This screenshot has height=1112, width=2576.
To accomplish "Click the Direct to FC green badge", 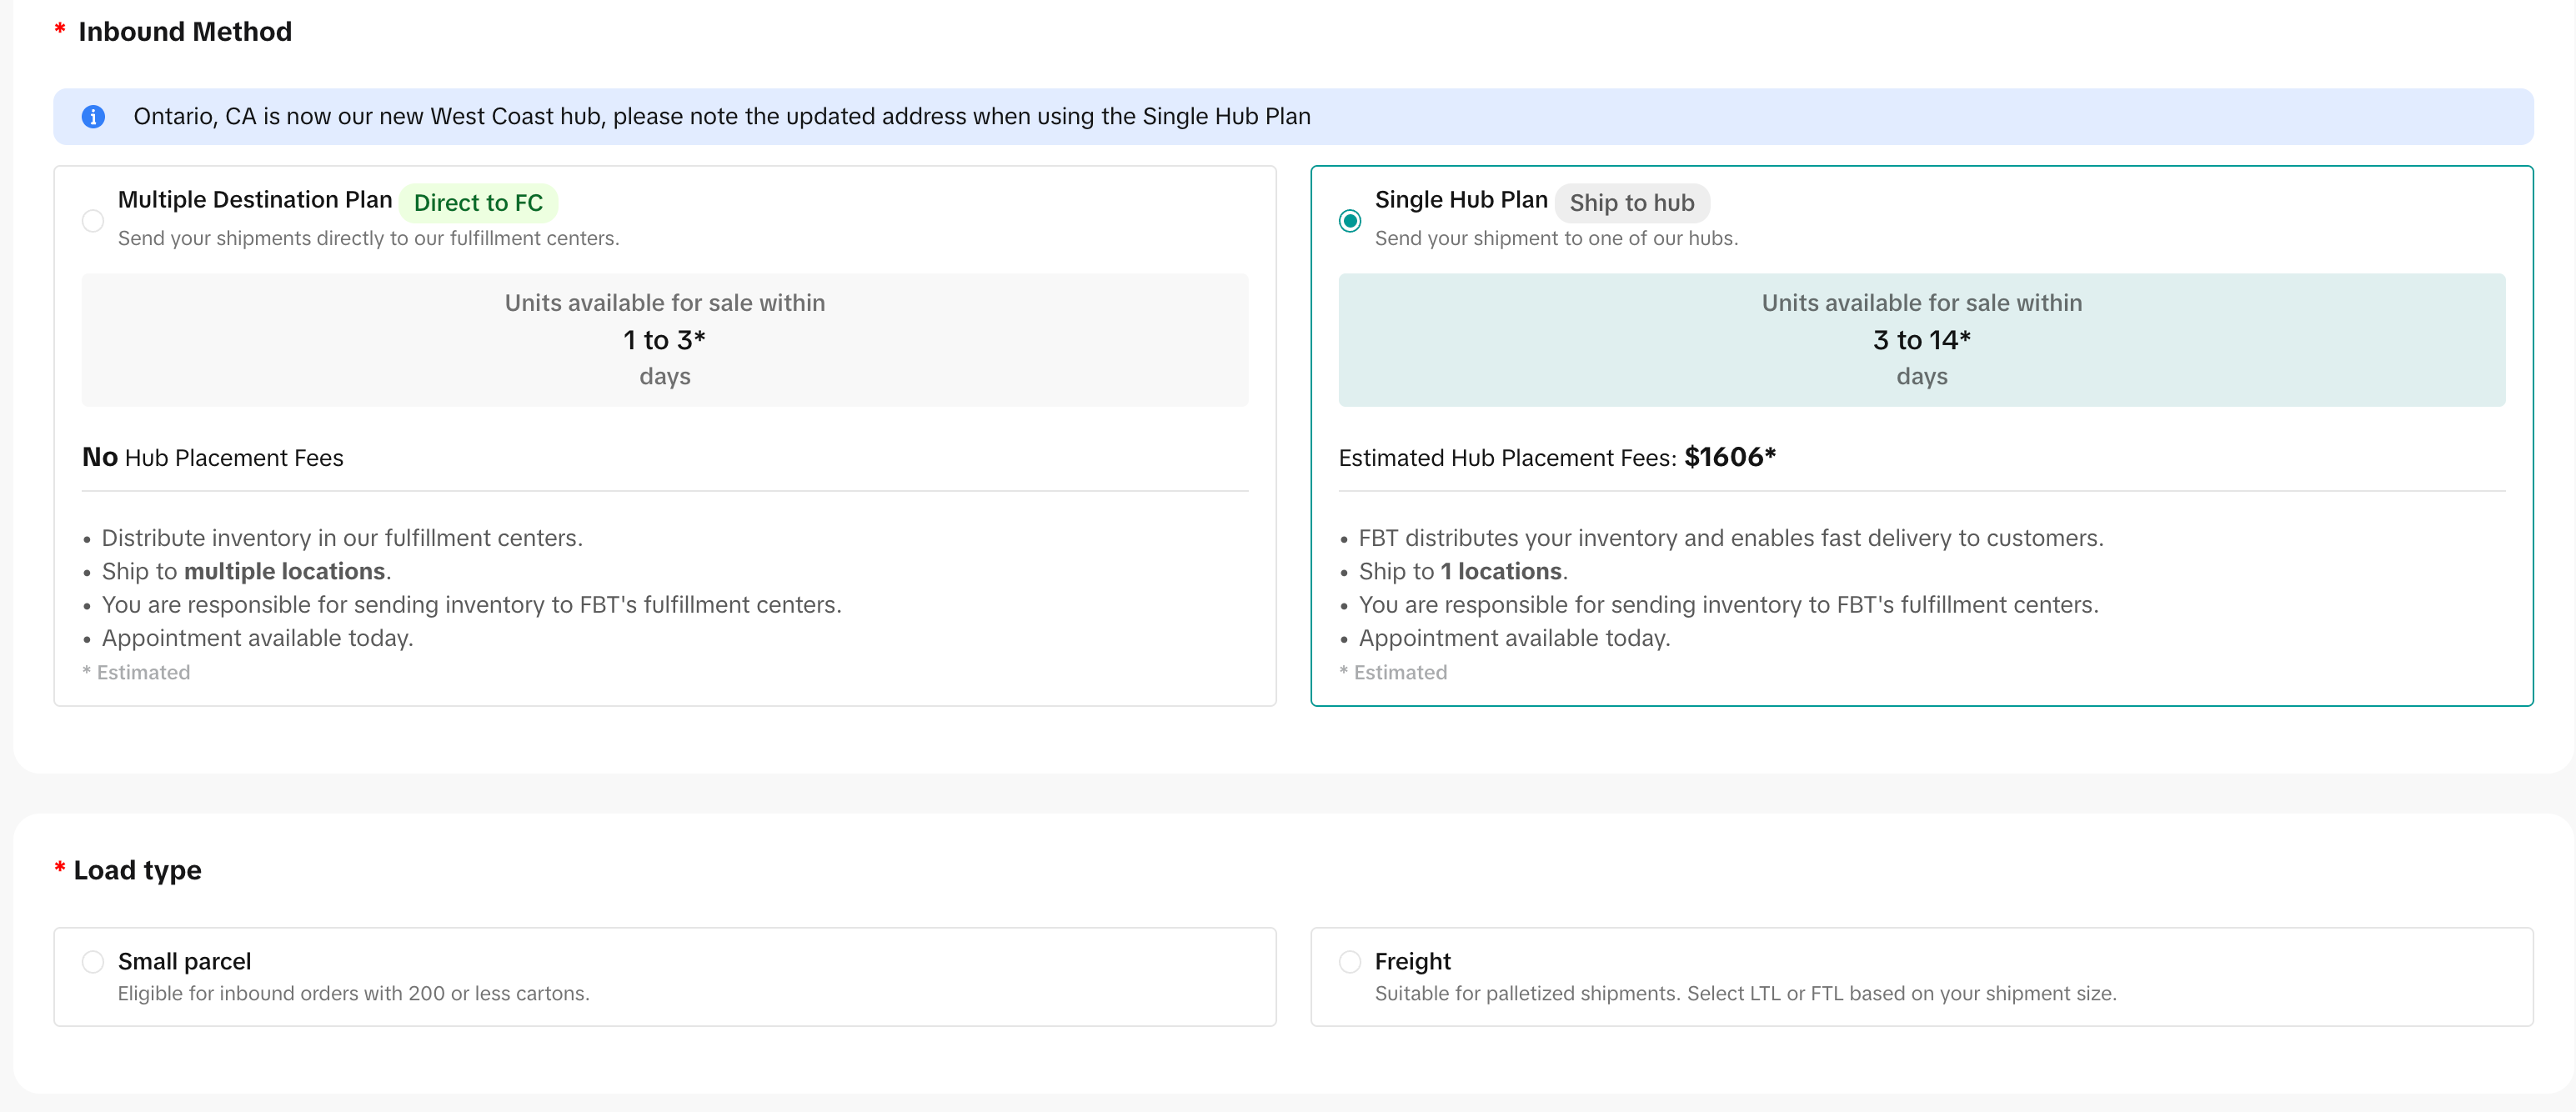I will tap(478, 203).
